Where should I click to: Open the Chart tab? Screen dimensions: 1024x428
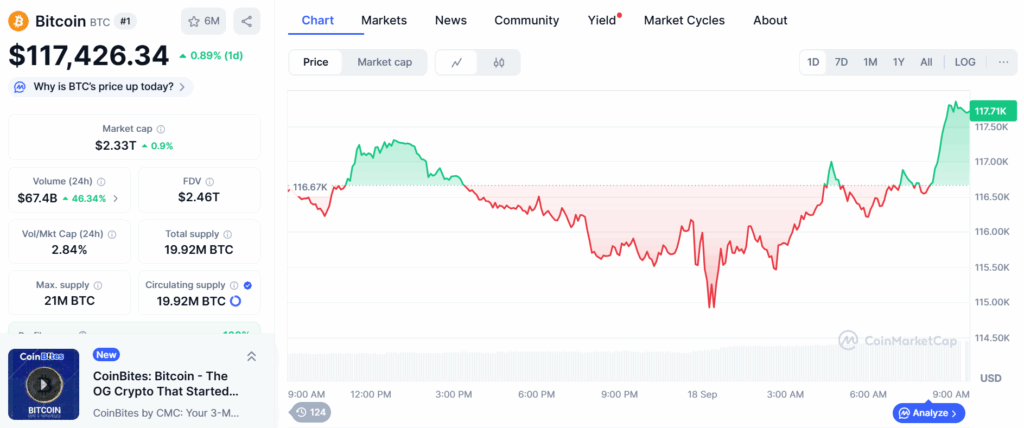point(318,20)
